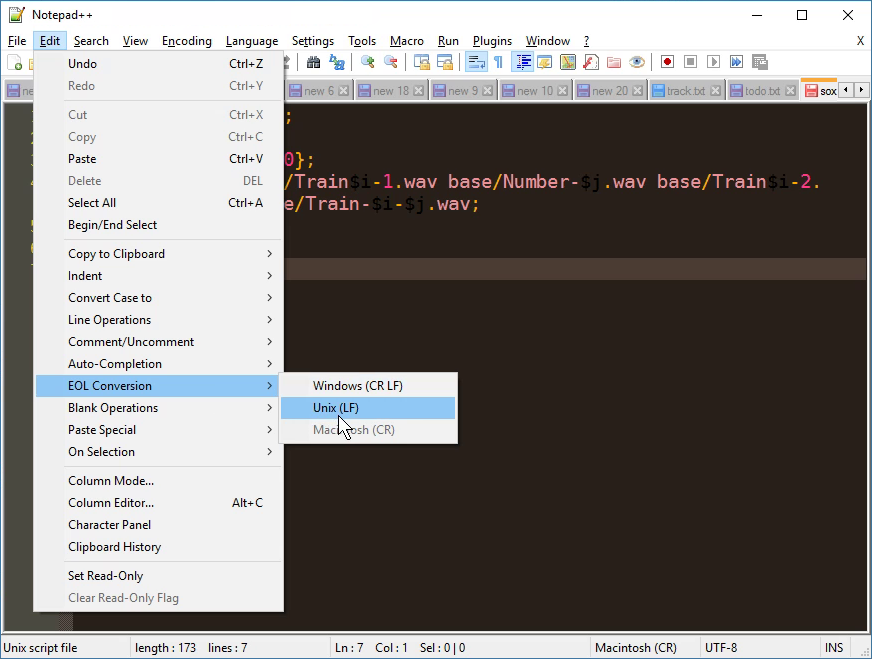Image resolution: width=872 pixels, height=659 pixels.
Task: Click the user-defined language dialog icon
Action: click(x=545, y=62)
